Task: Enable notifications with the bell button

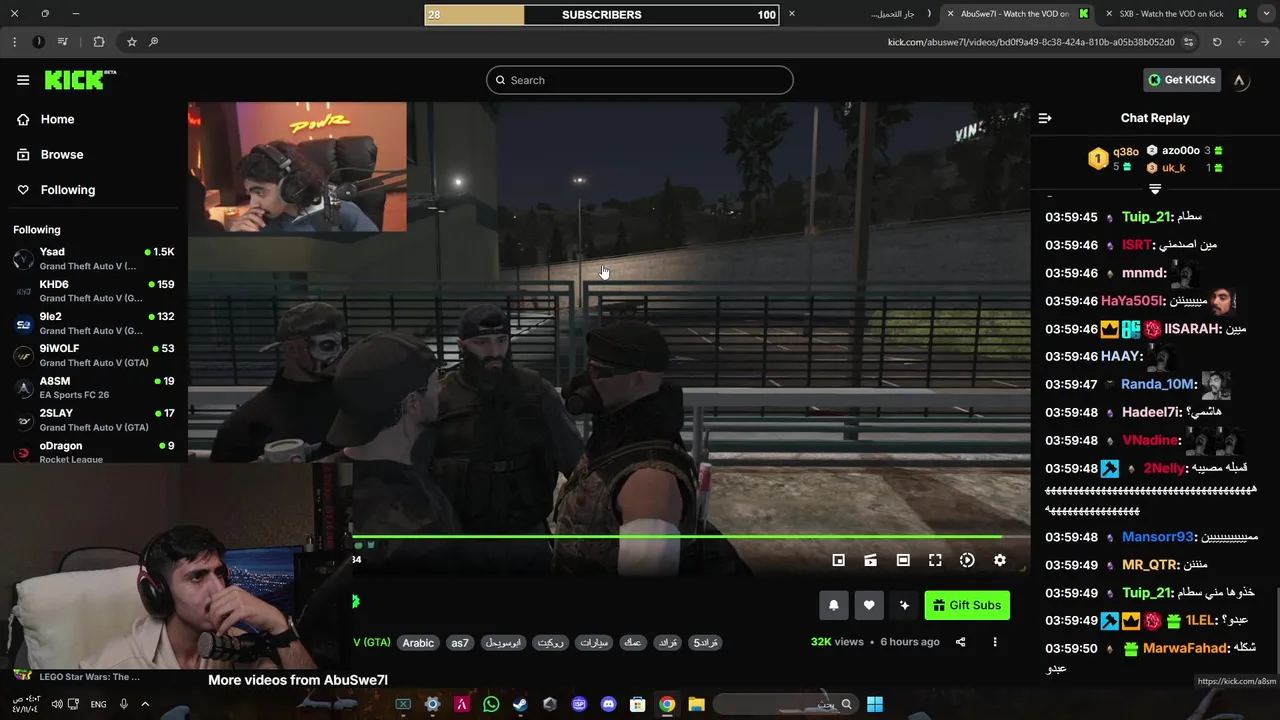Action: 833,605
